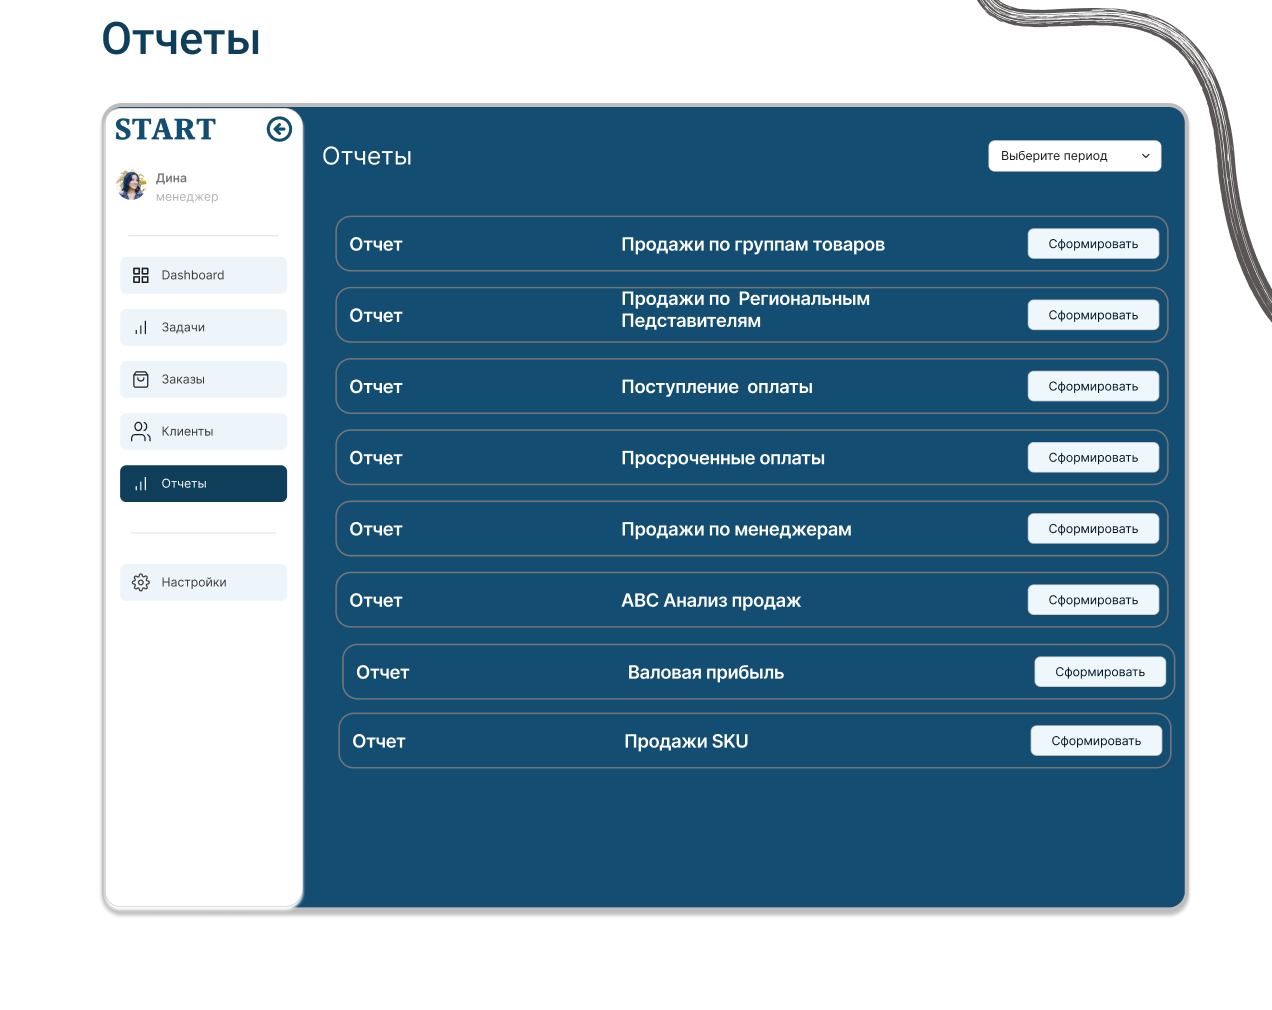Image resolution: width=1272 pixels, height=1010 pixels.
Task: Click the text Продажи по группам товаров
Action: pos(753,244)
